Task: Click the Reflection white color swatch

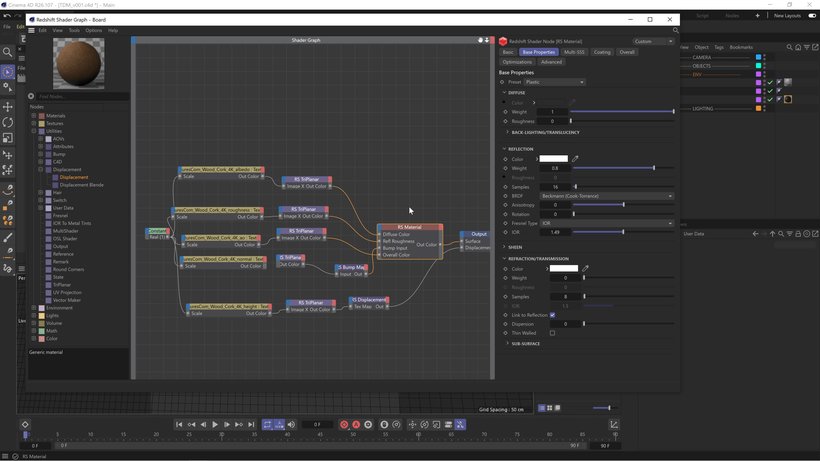Action: (x=553, y=158)
